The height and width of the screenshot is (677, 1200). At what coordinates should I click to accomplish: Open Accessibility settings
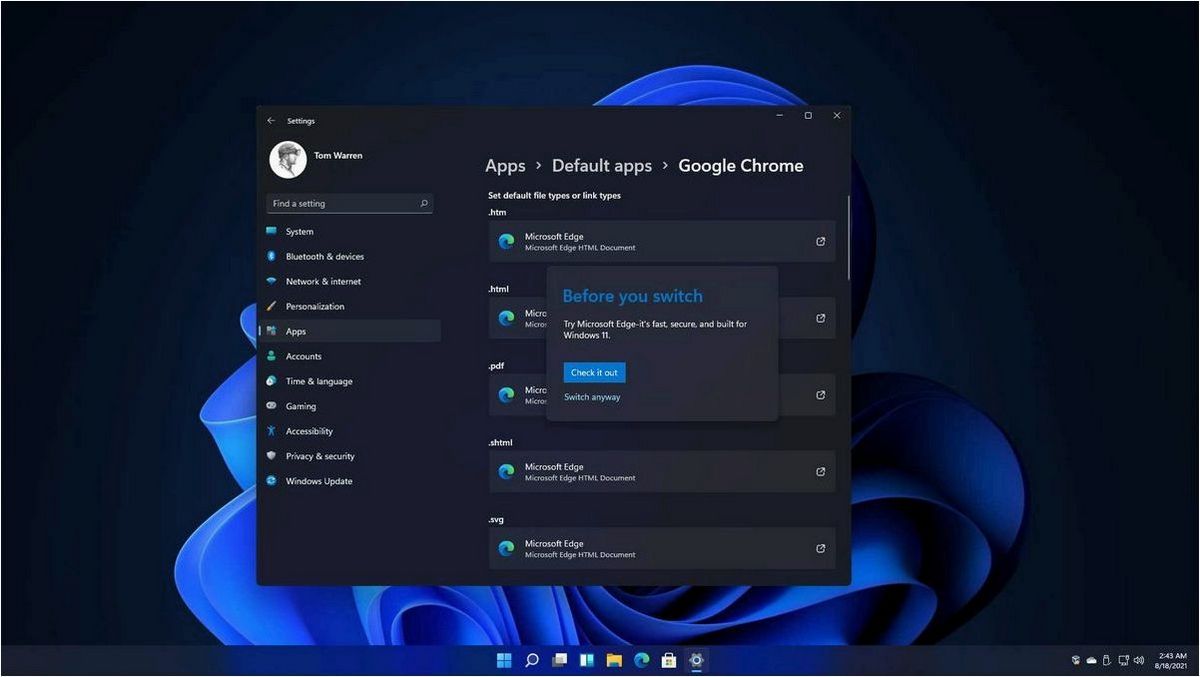pyautogui.click(x=349, y=431)
